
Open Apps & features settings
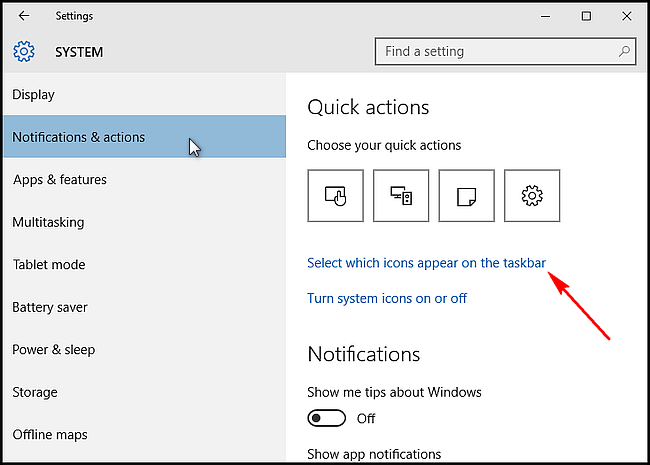(144, 179)
